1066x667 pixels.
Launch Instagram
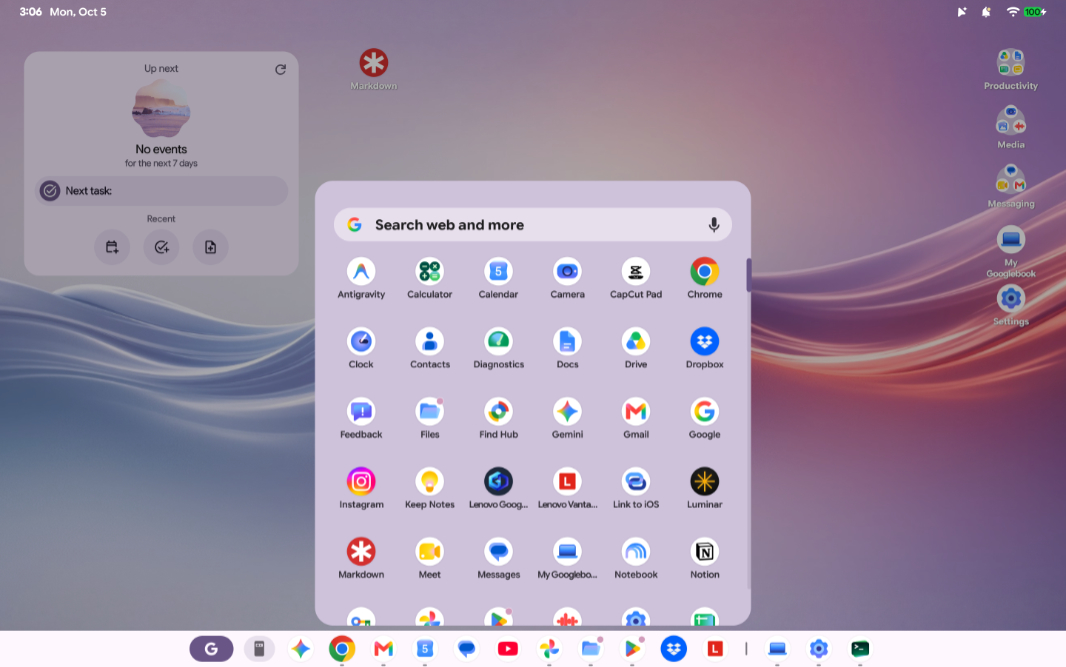(361, 481)
